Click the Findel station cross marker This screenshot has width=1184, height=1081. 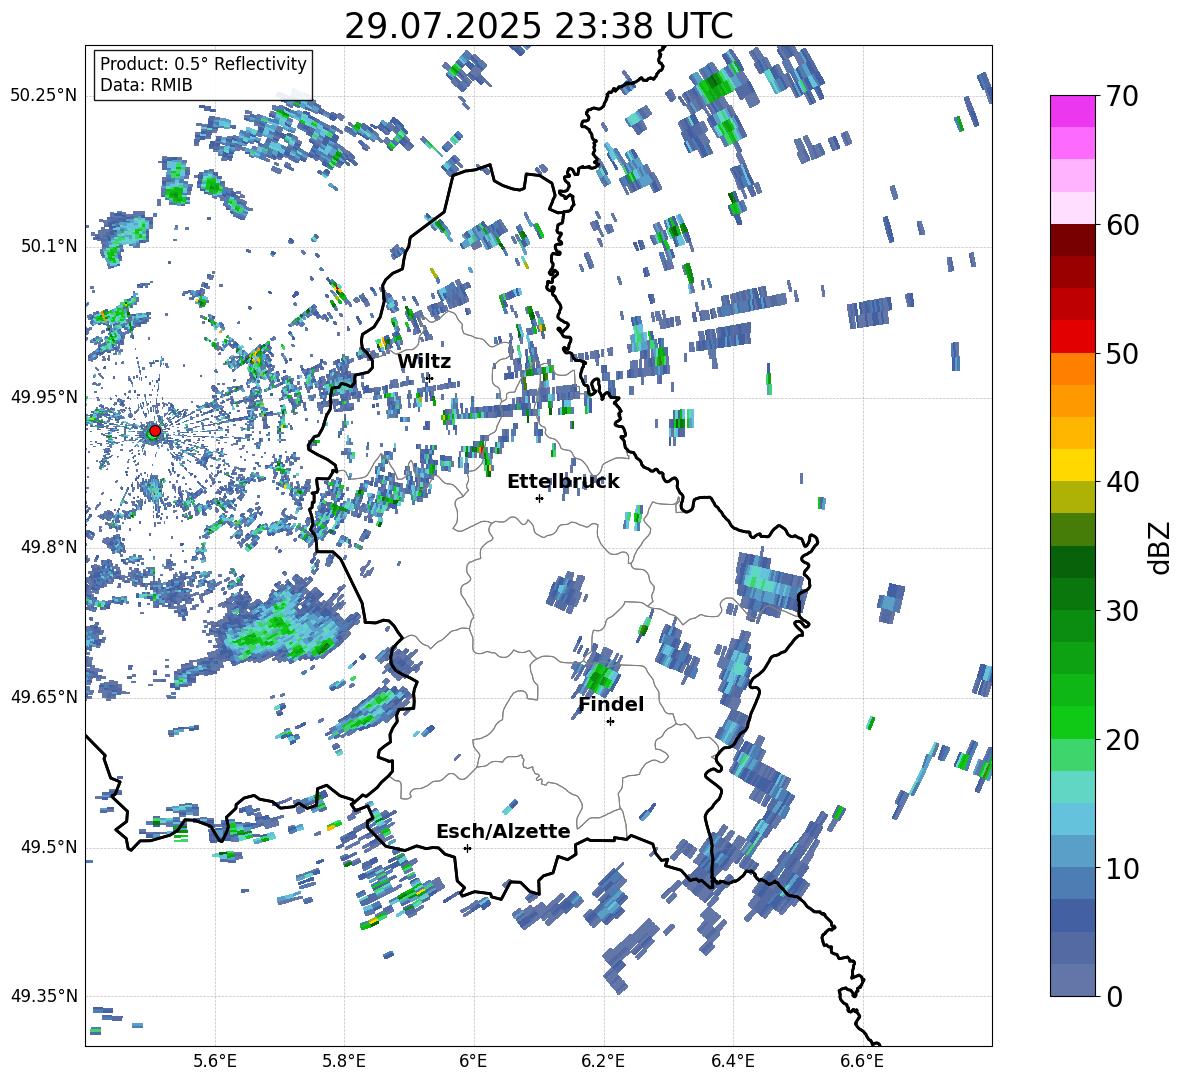click(610, 722)
